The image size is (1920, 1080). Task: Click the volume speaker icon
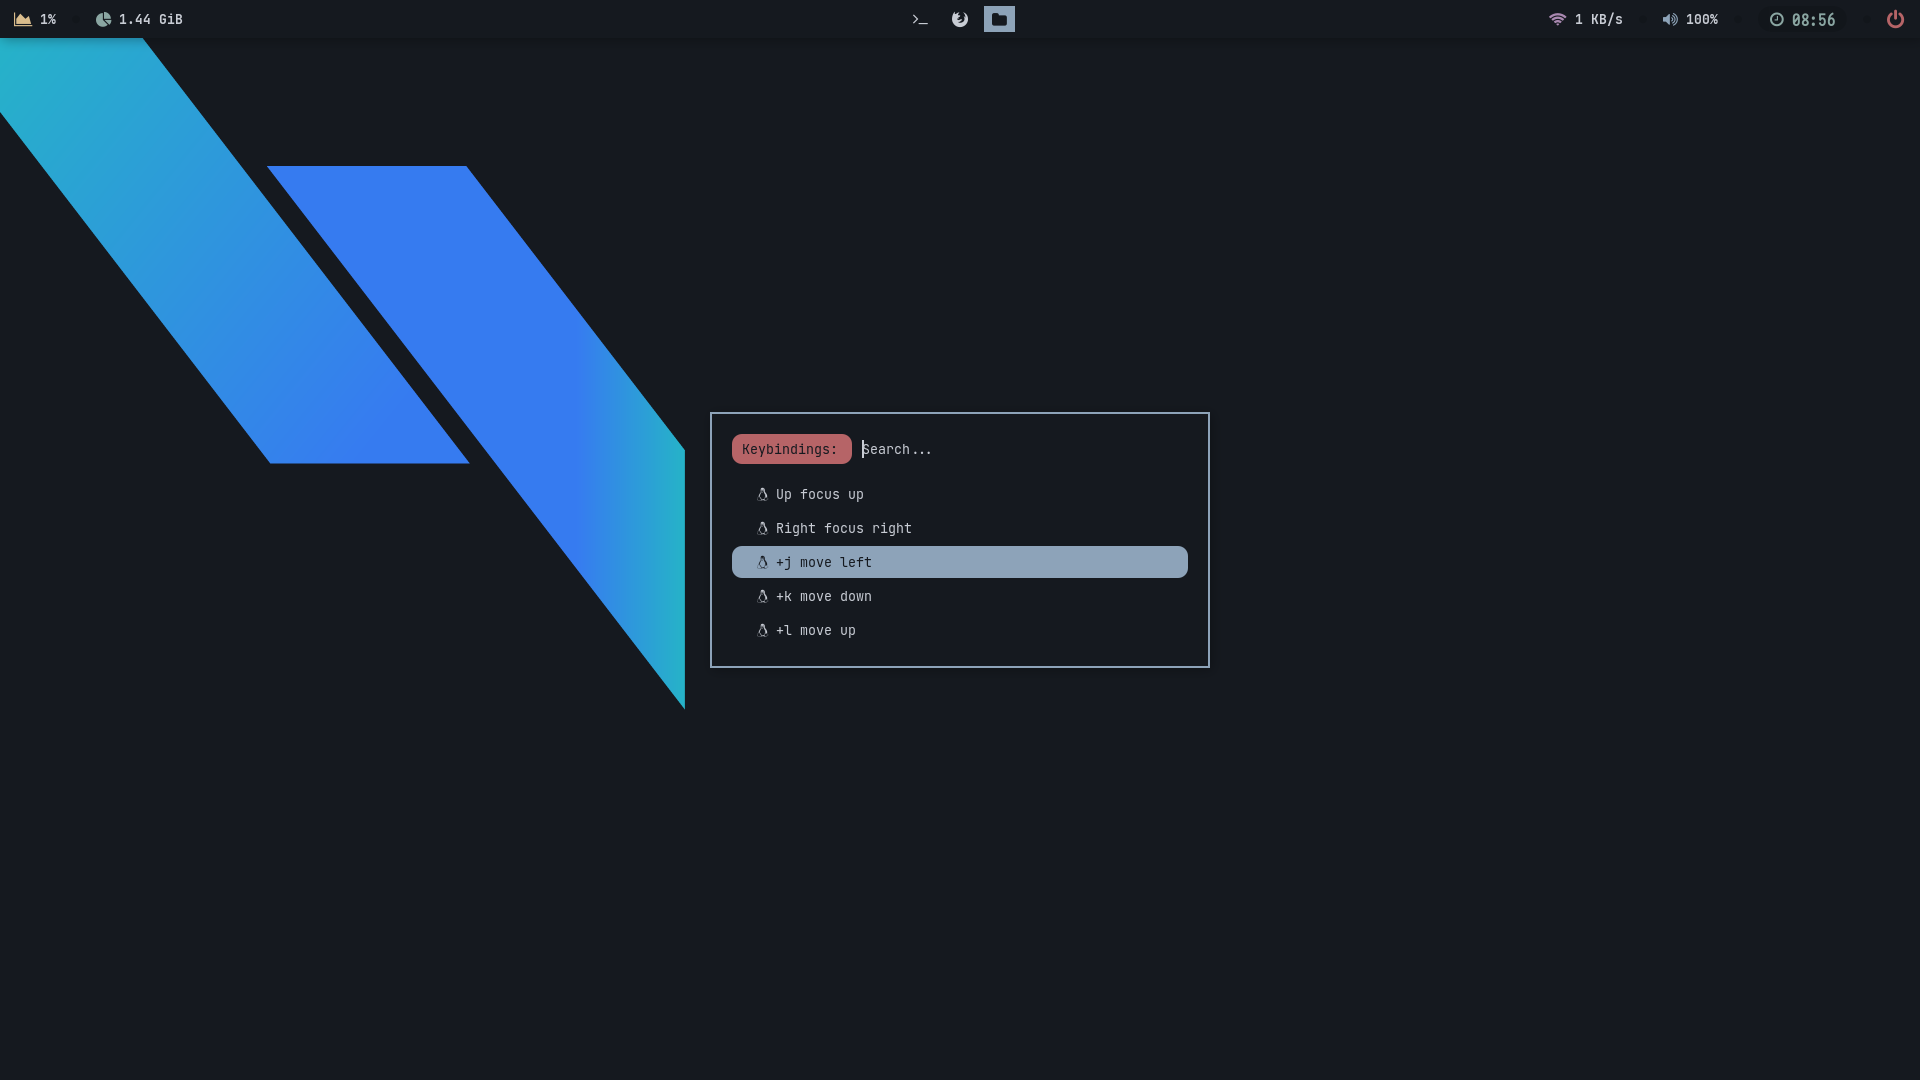tap(1670, 19)
